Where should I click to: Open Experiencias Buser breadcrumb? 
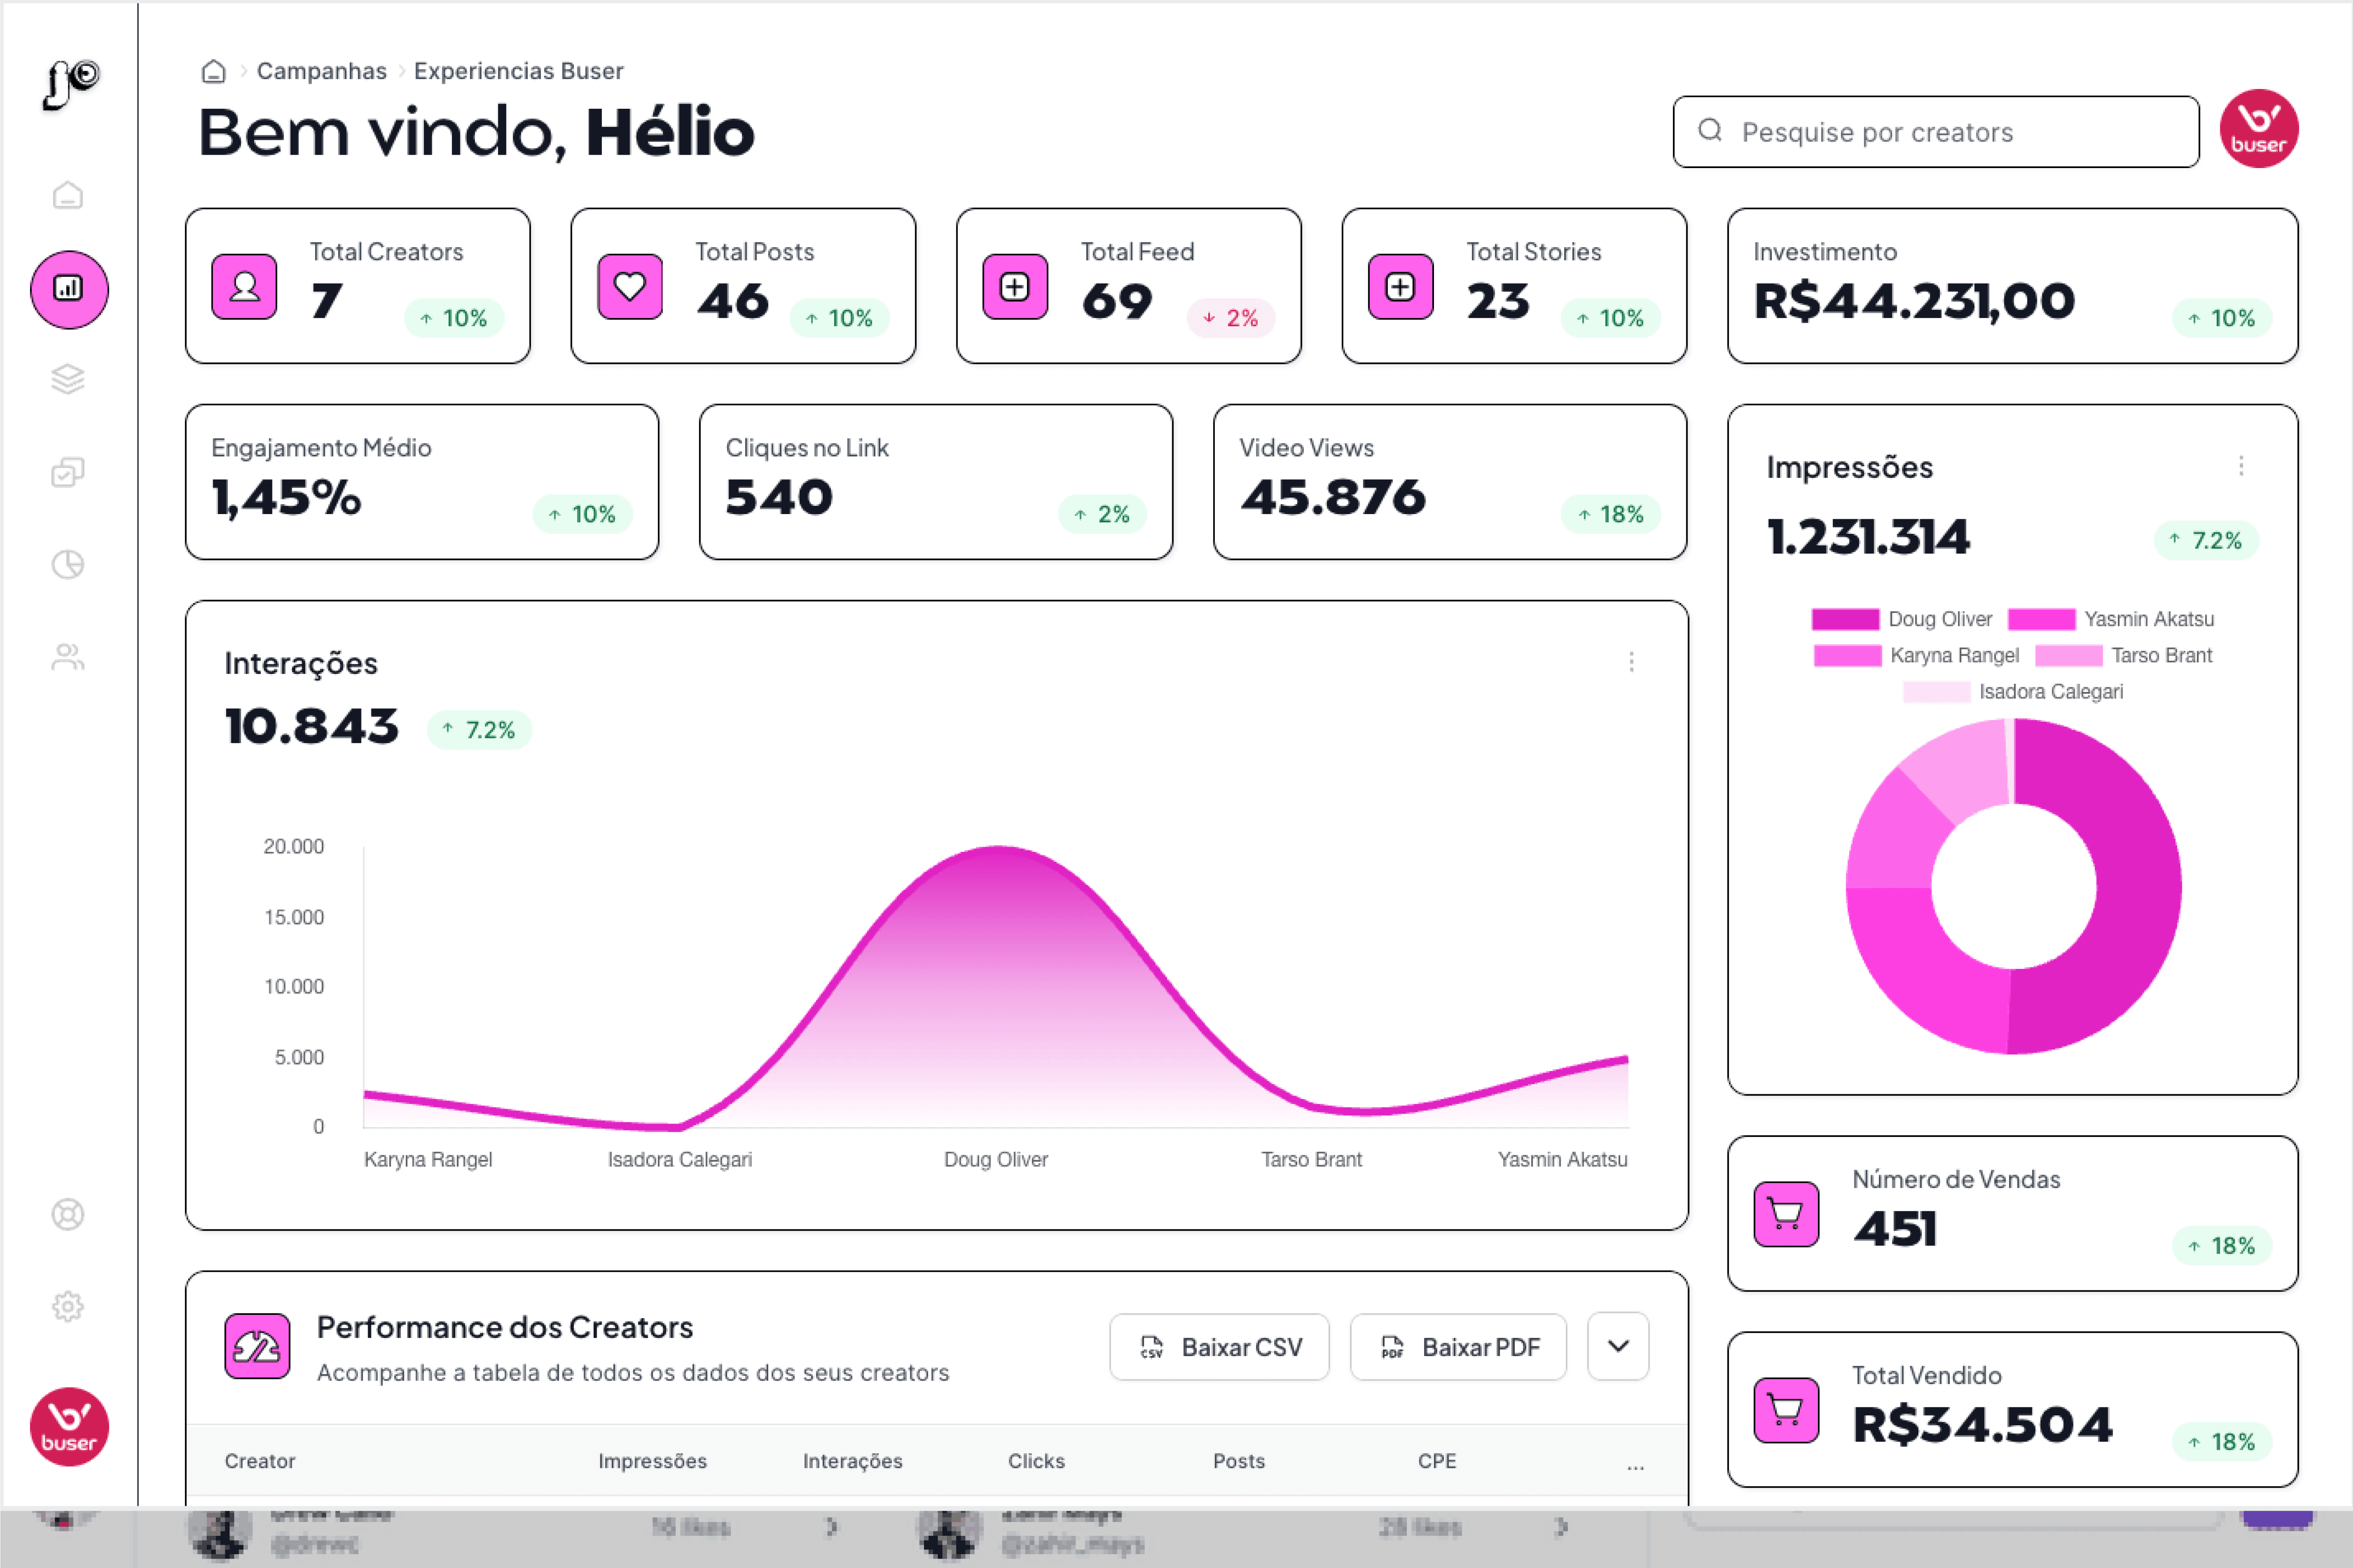pos(518,71)
